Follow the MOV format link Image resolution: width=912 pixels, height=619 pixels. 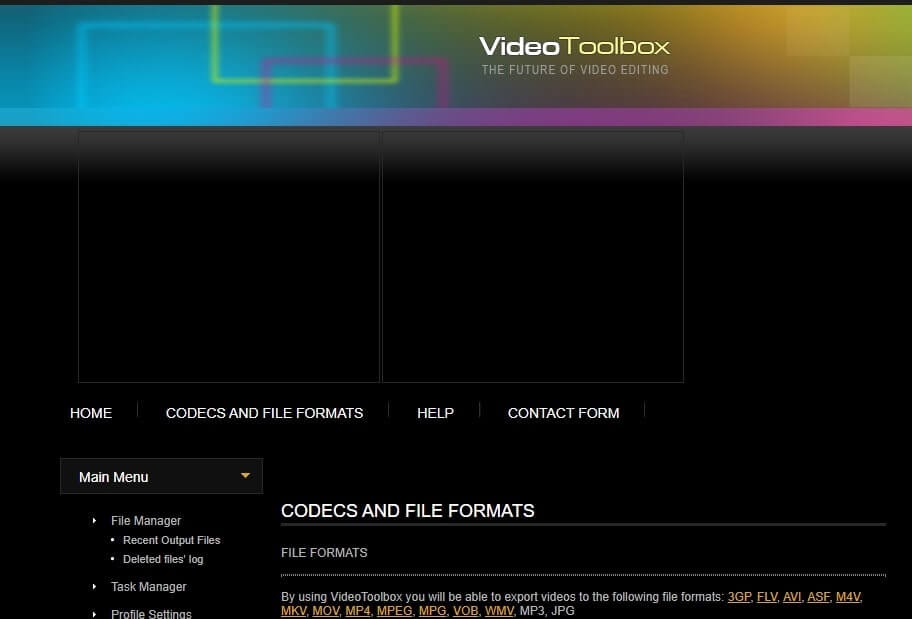(326, 611)
